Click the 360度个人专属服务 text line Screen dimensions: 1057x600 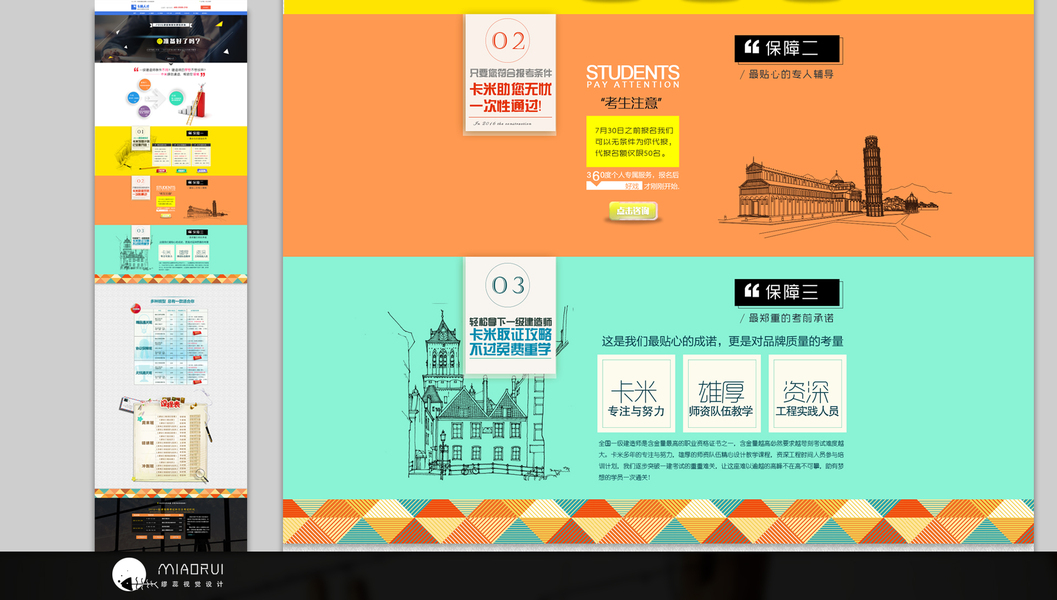pos(632,175)
